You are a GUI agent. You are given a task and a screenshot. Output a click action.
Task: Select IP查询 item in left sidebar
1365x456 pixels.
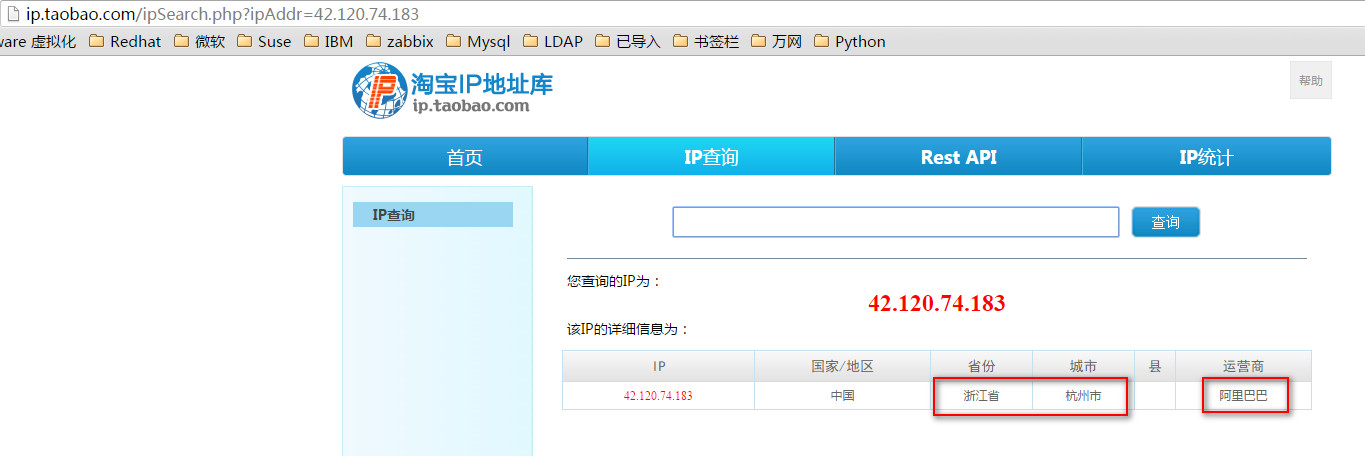coord(432,215)
